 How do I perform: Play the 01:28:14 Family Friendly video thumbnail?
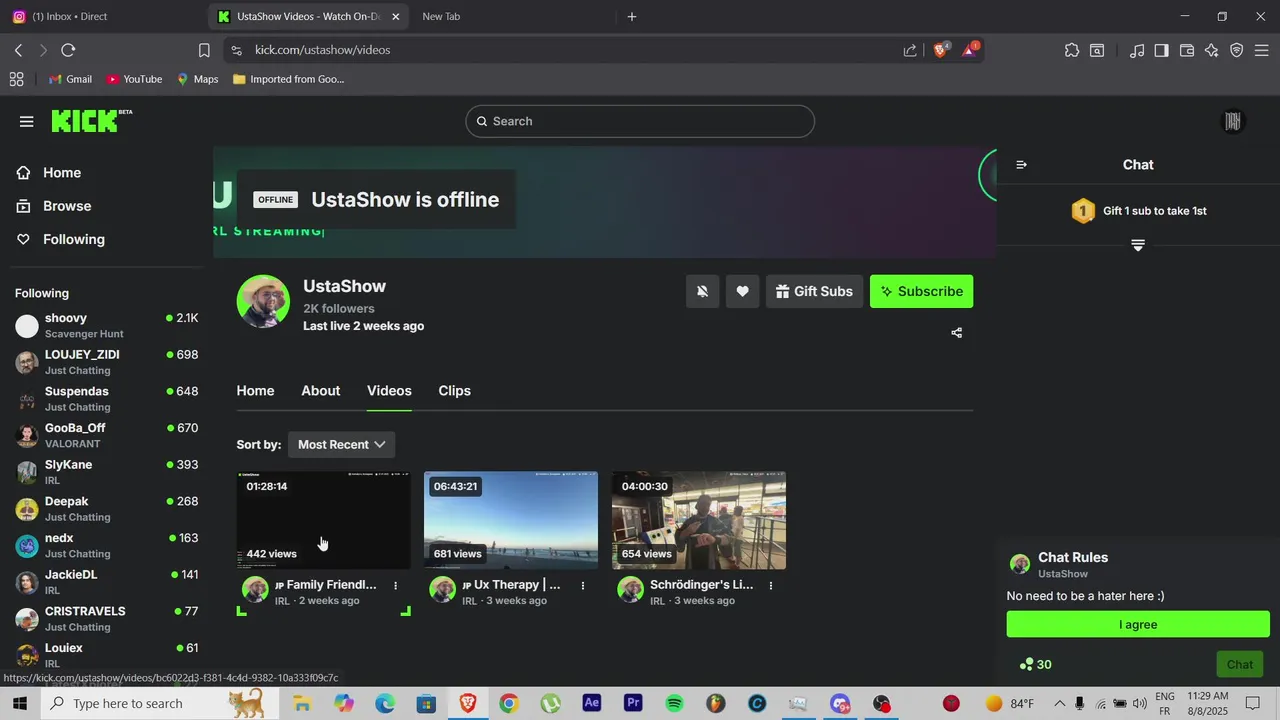coord(324,520)
